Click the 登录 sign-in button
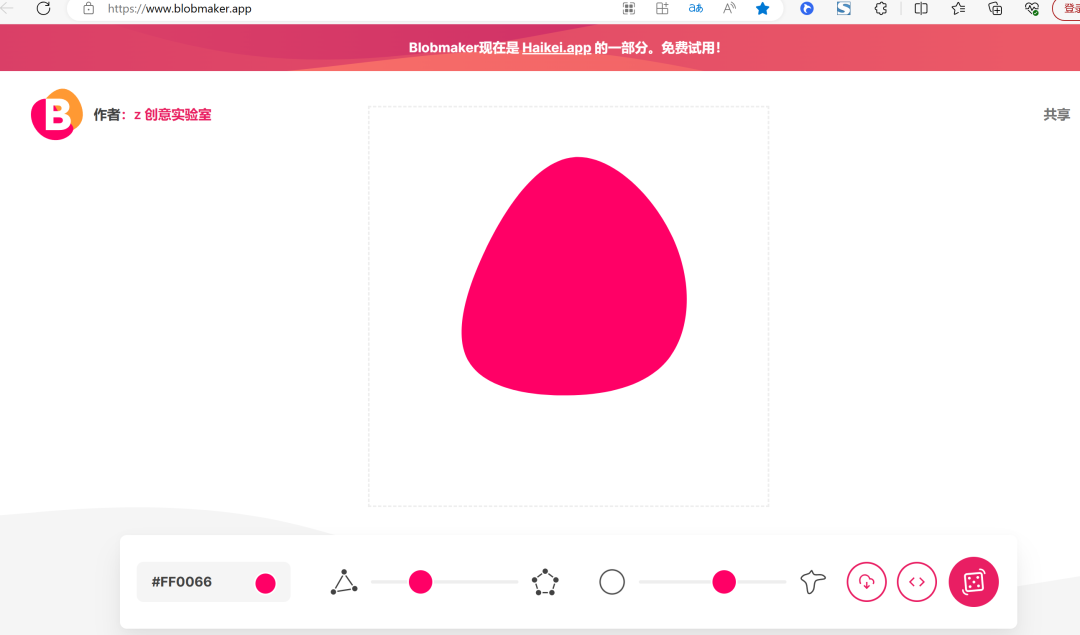 tap(1069, 8)
